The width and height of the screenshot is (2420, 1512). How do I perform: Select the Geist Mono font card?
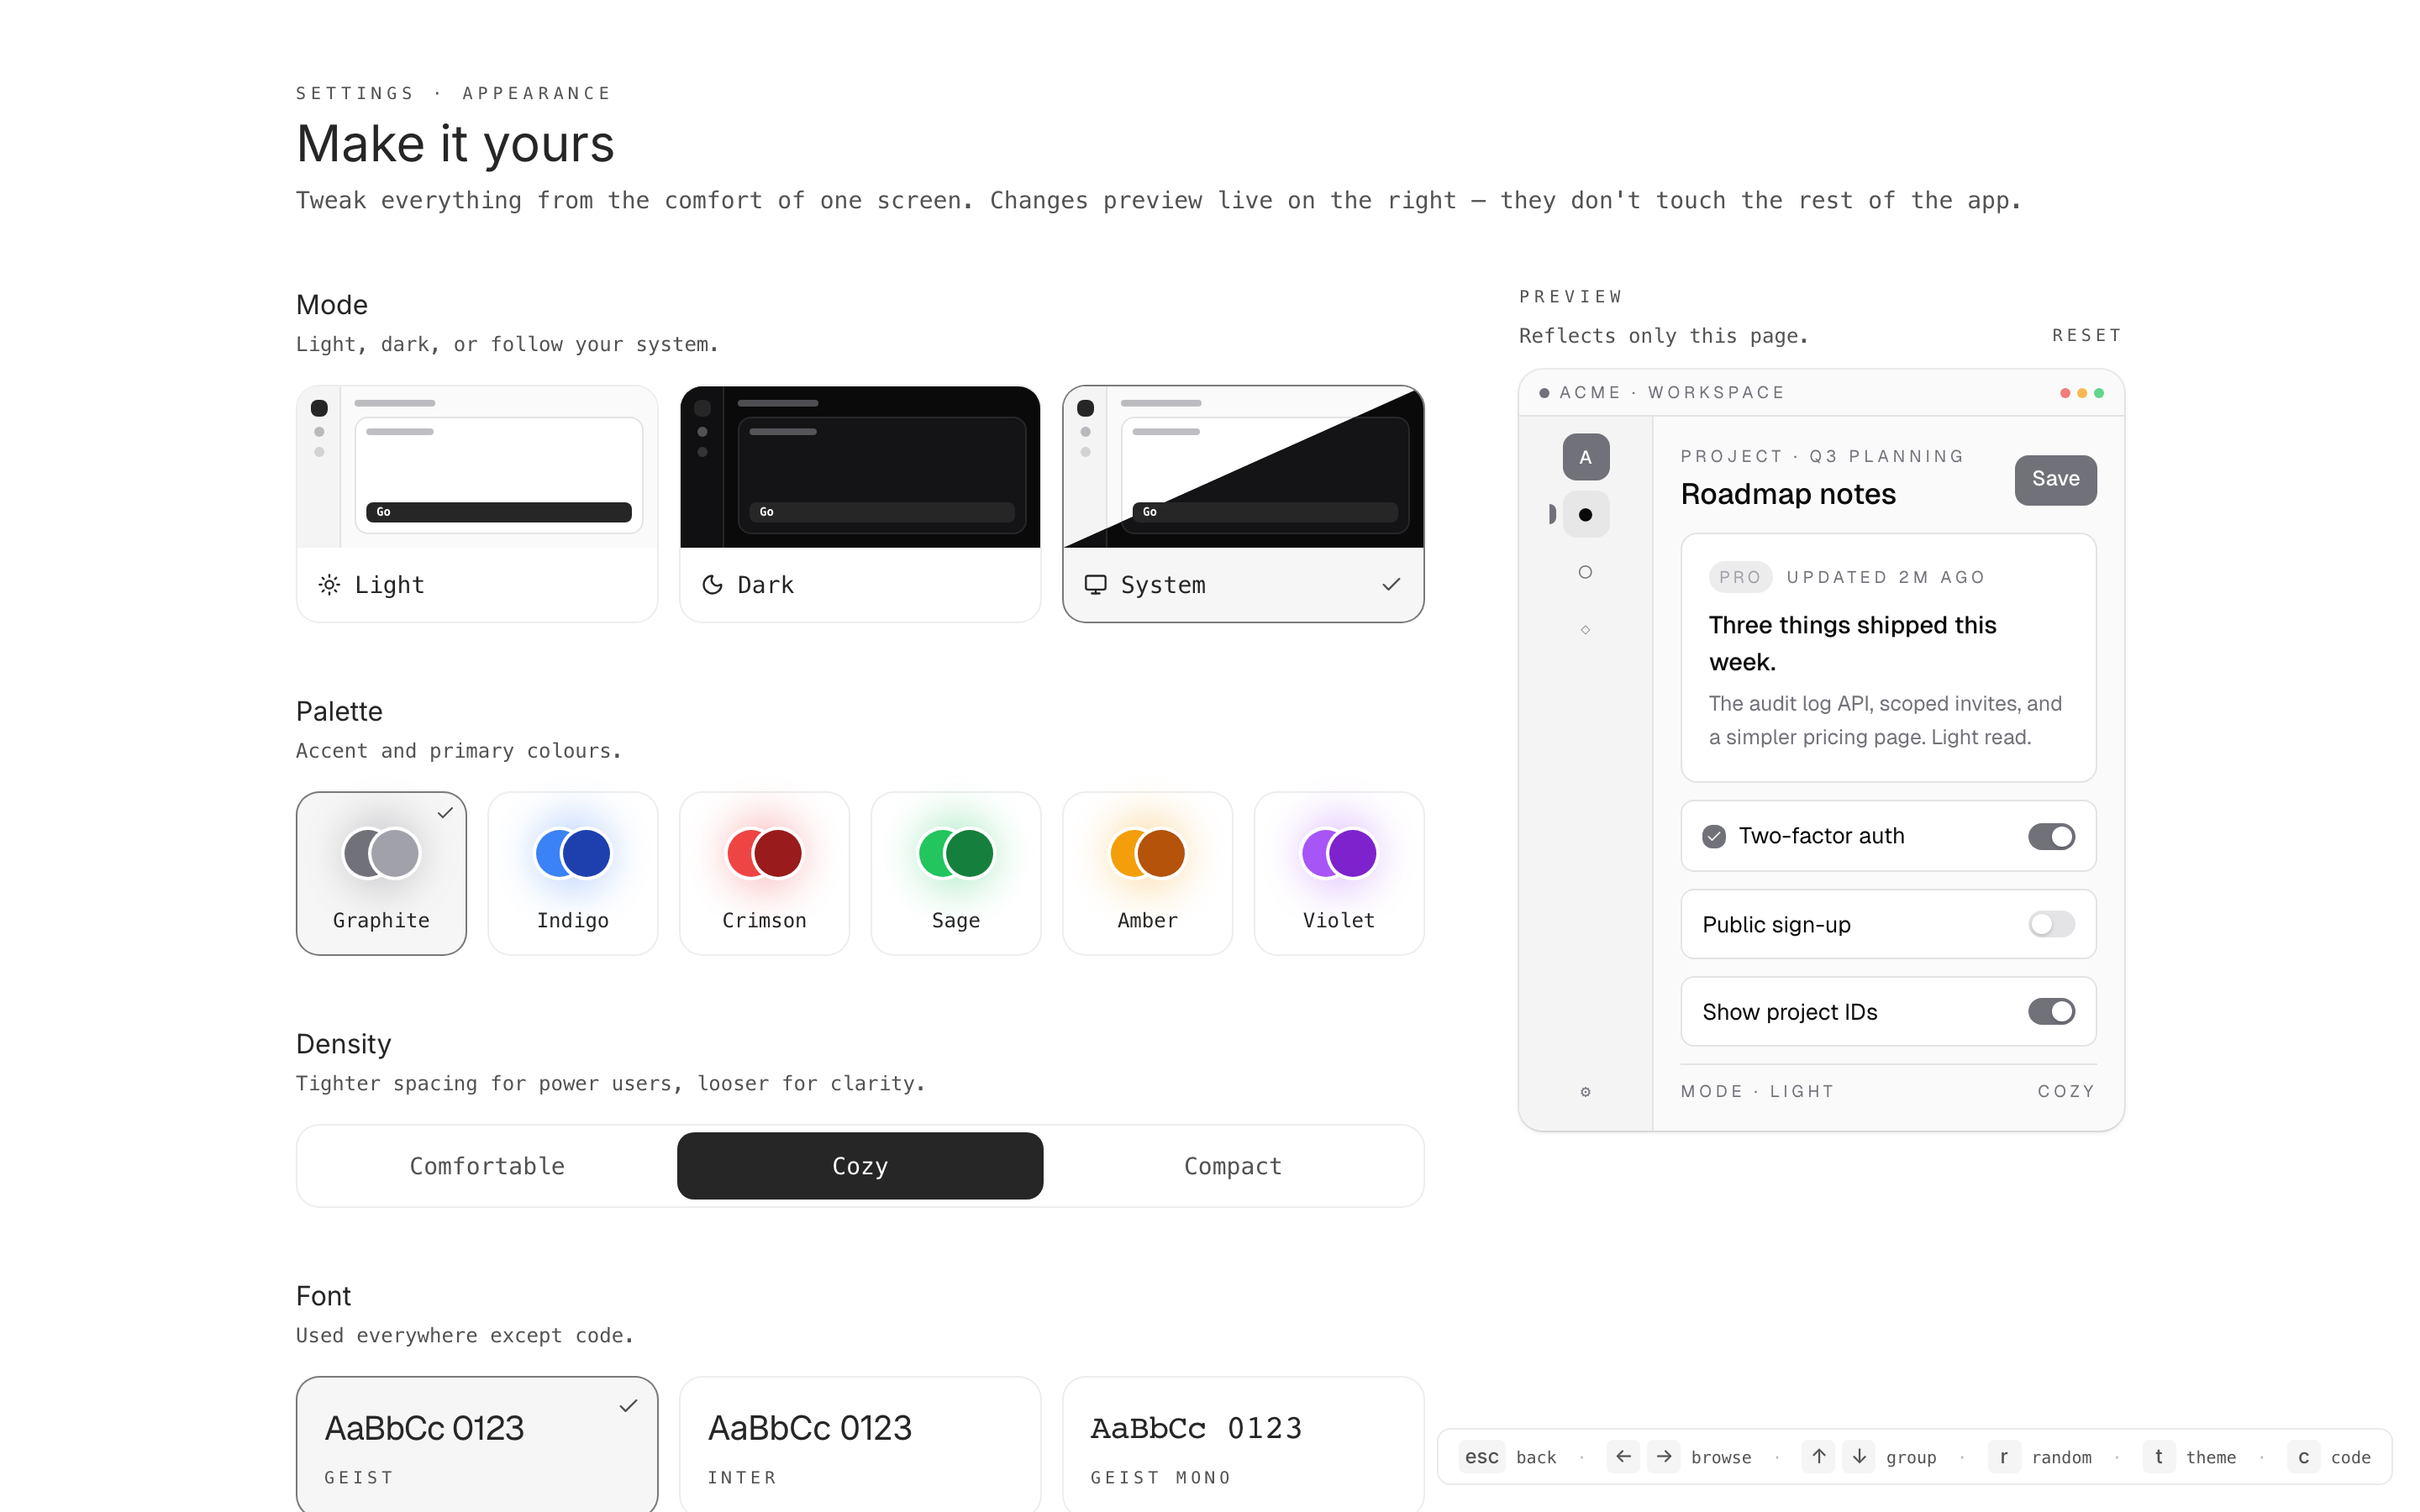[x=1242, y=1444]
